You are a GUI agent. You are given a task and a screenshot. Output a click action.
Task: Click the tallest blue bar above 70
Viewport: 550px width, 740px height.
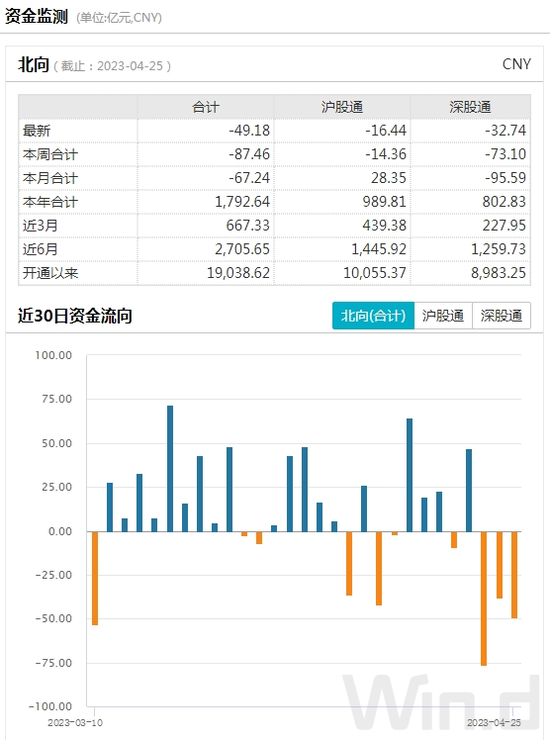pyautogui.click(x=170, y=468)
